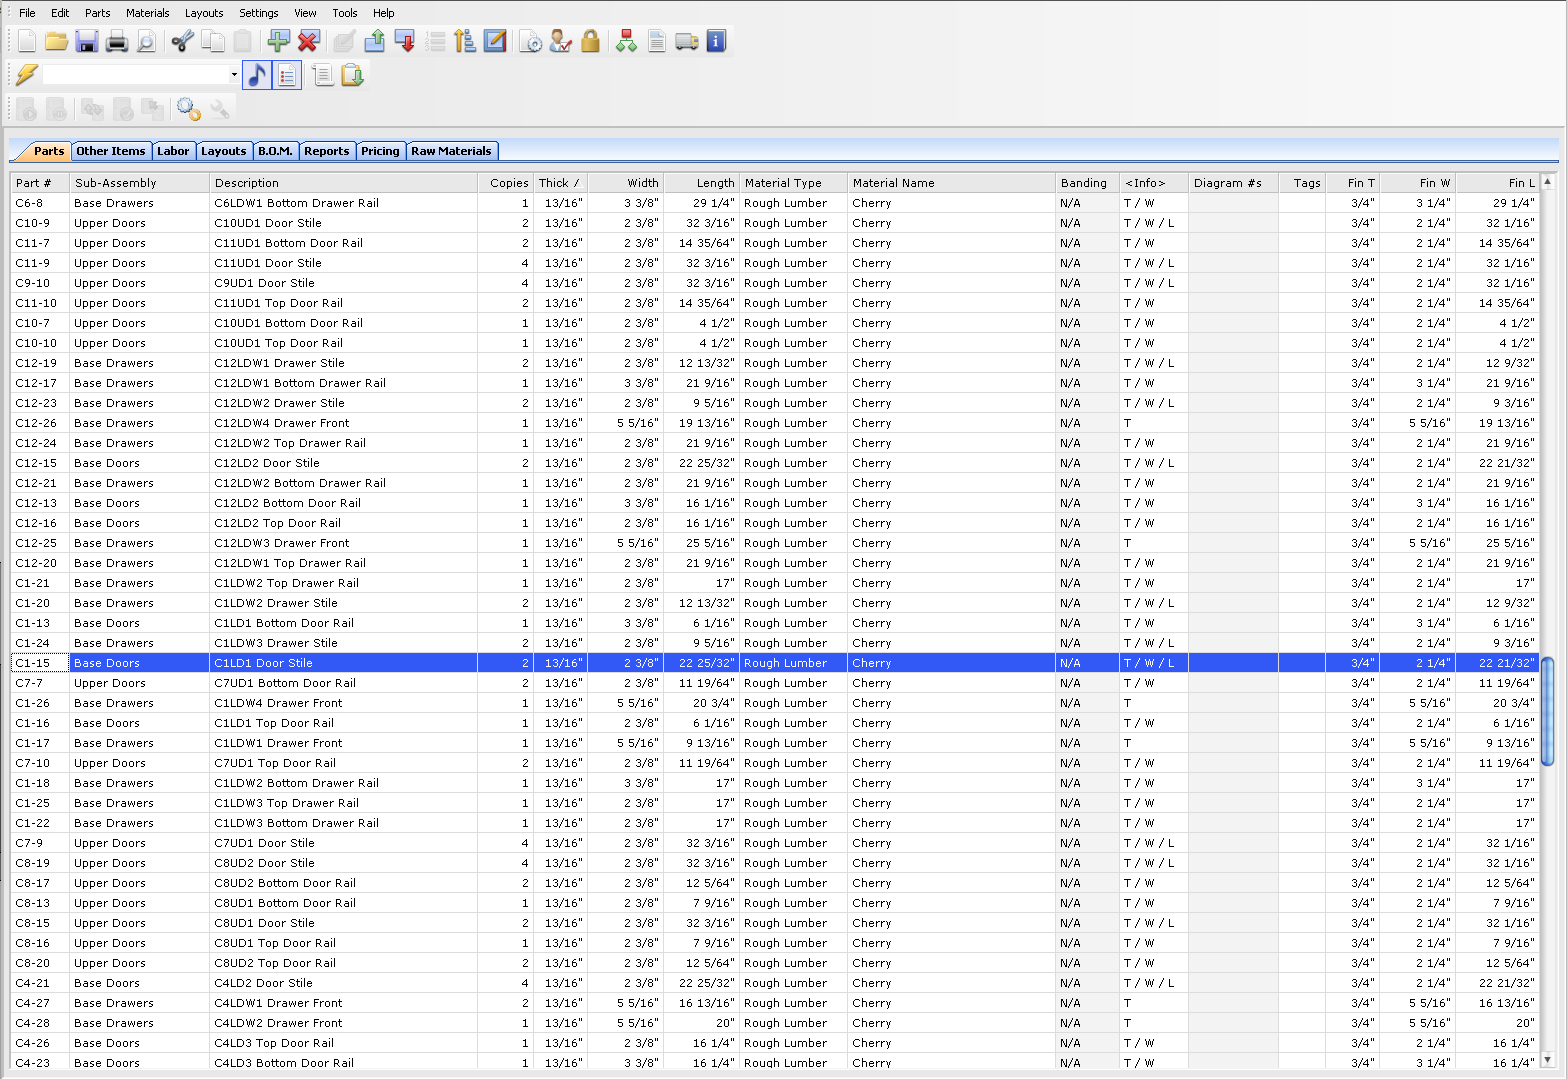1567x1079 pixels.
Task: Delete the selected part with the red X icon
Action: [x=308, y=41]
